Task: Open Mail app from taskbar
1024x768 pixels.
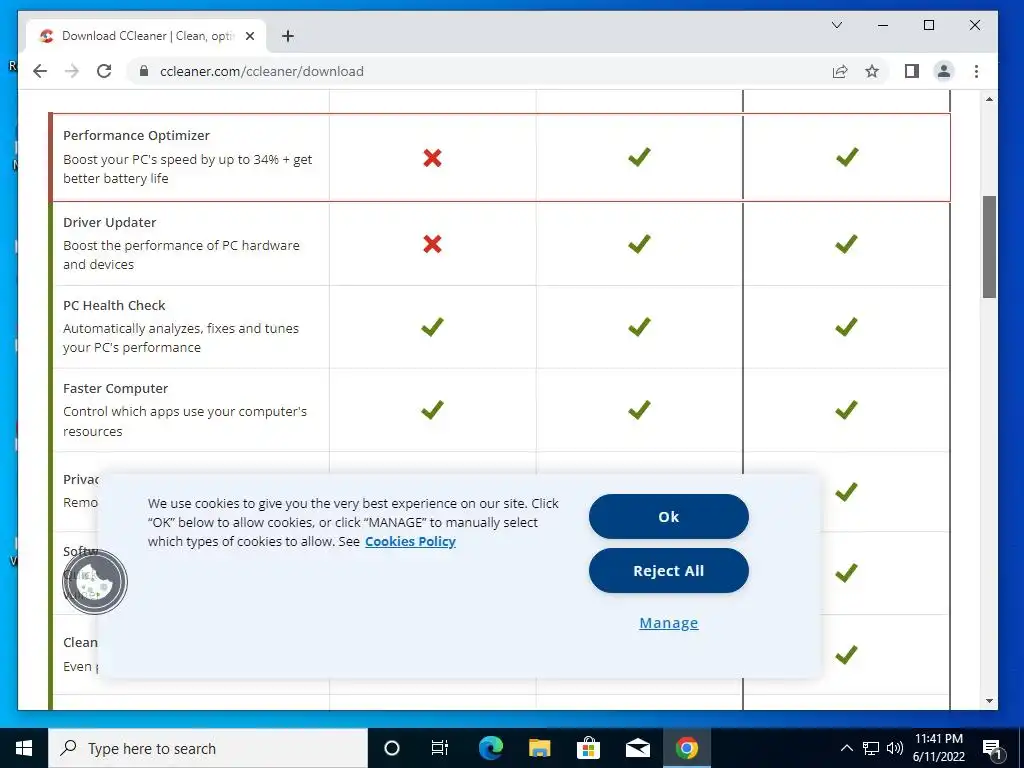Action: (x=637, y=748)
